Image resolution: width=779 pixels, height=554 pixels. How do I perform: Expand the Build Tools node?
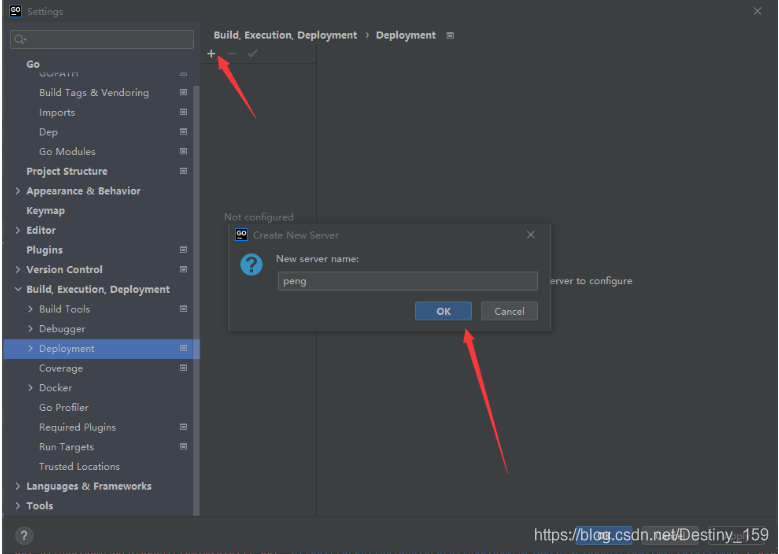coord(30,309)
